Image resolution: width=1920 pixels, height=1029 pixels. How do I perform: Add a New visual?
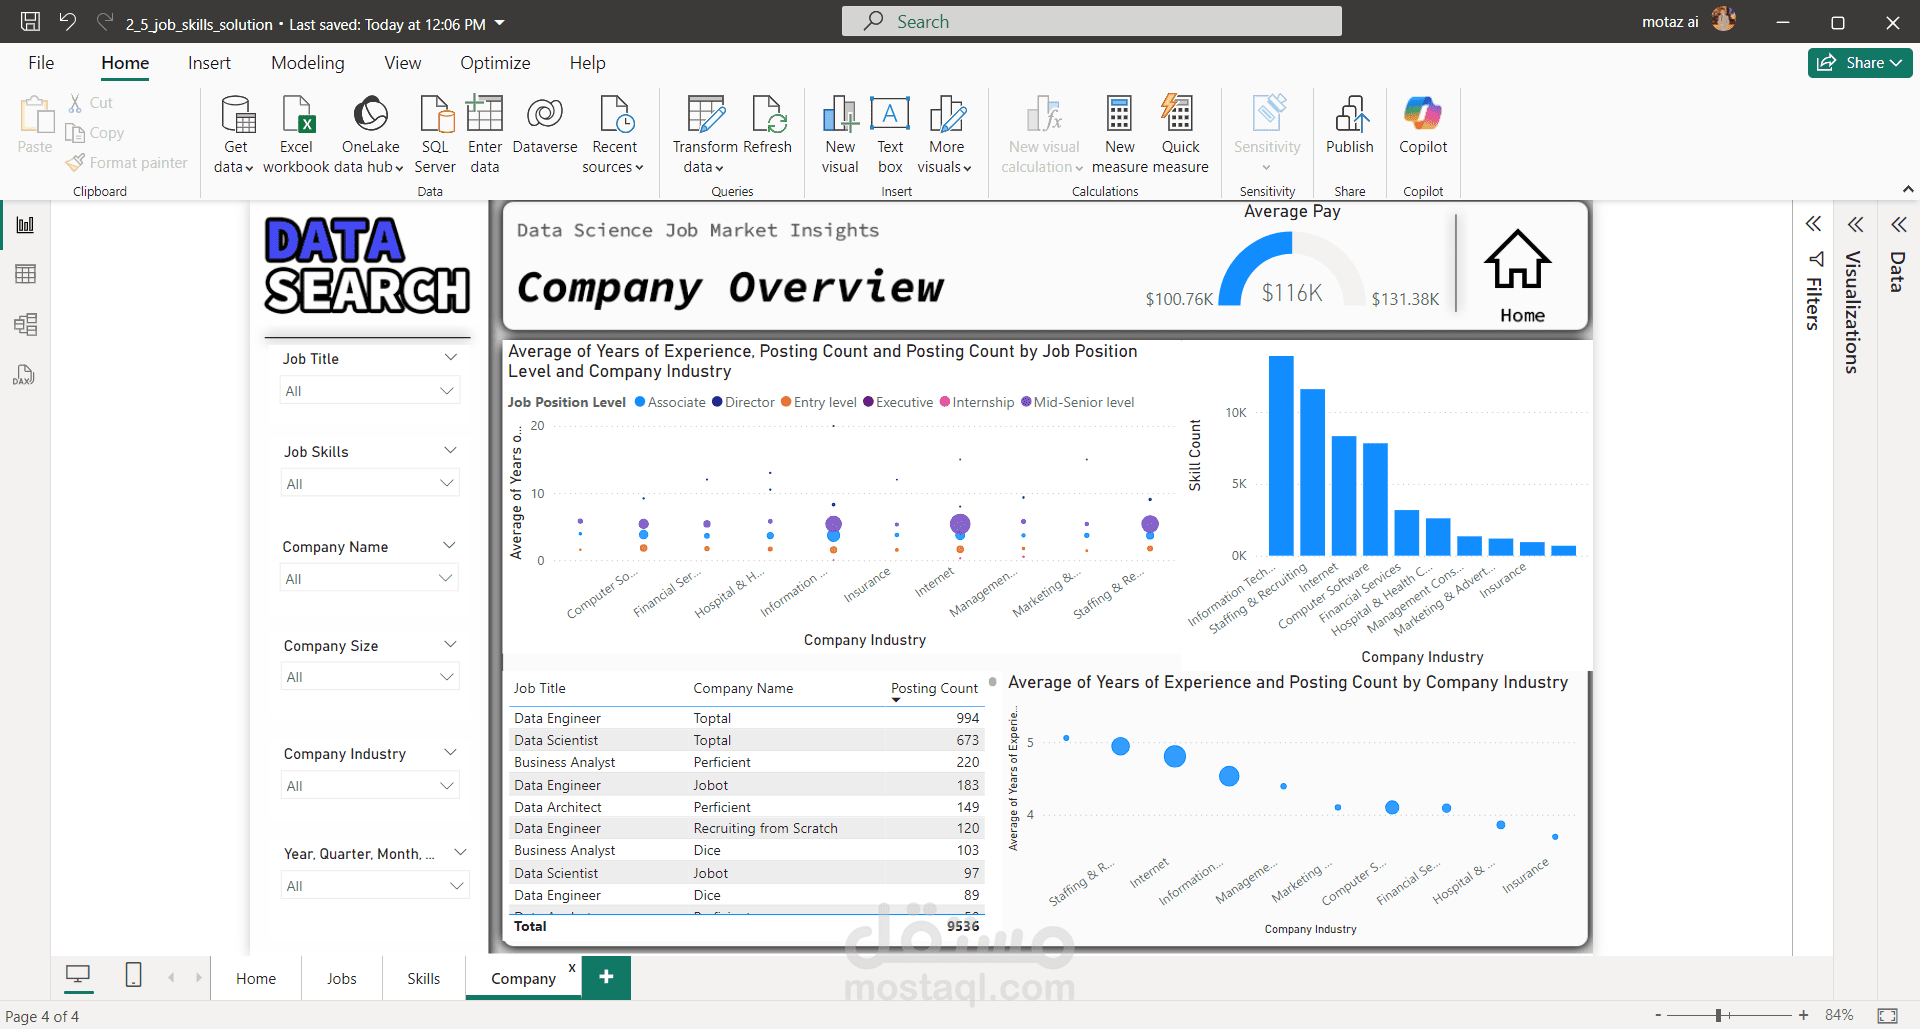tap(840, 135)
